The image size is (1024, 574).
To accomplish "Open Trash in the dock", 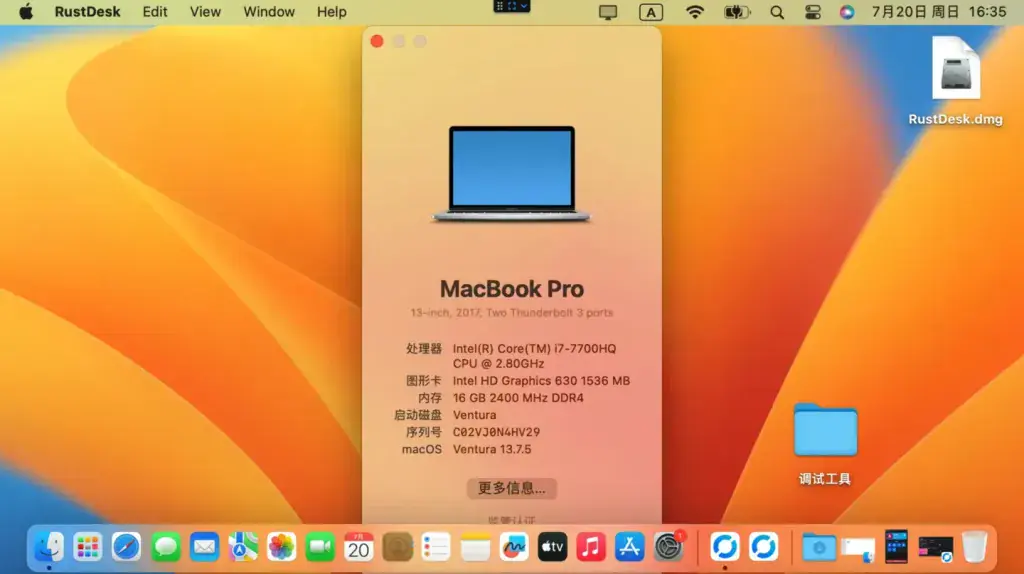I will click(x=974, y=547).
